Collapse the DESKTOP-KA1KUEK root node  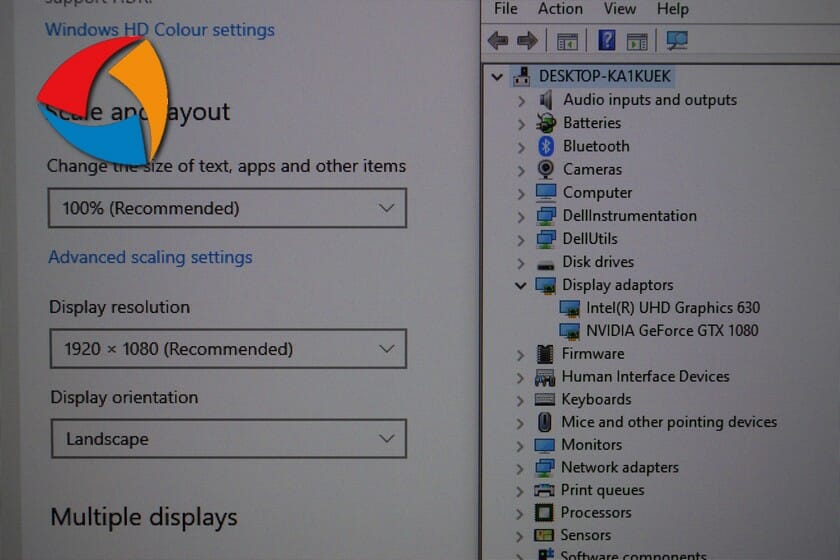497,77
